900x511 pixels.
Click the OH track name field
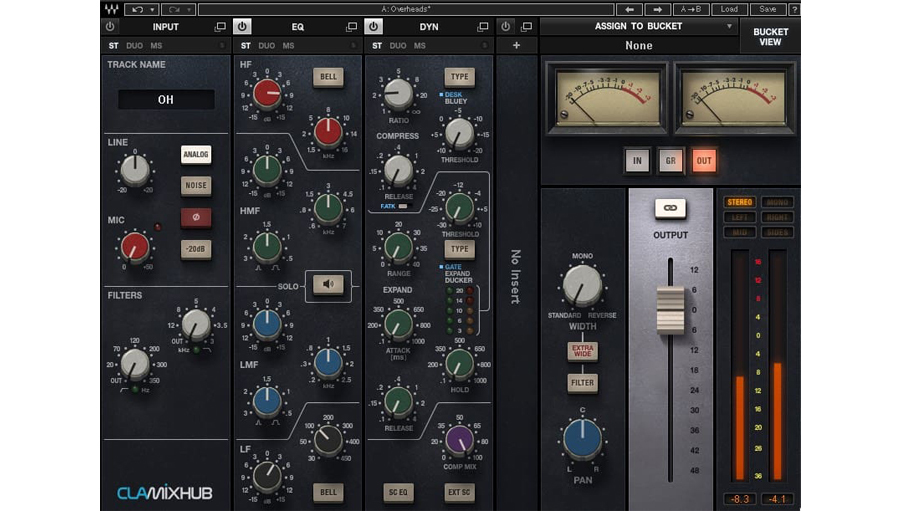(166, 99)
